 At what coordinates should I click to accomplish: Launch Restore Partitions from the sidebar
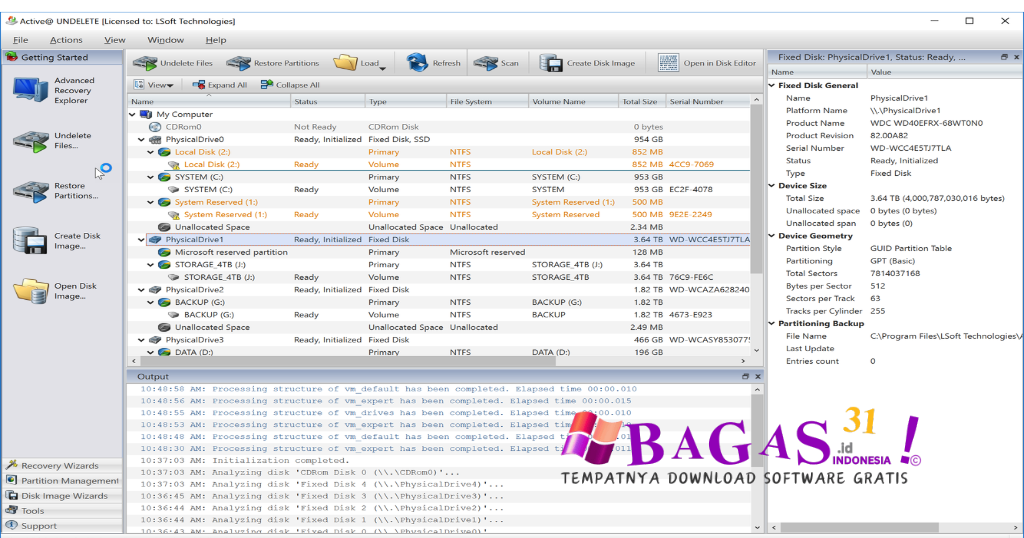56,191
